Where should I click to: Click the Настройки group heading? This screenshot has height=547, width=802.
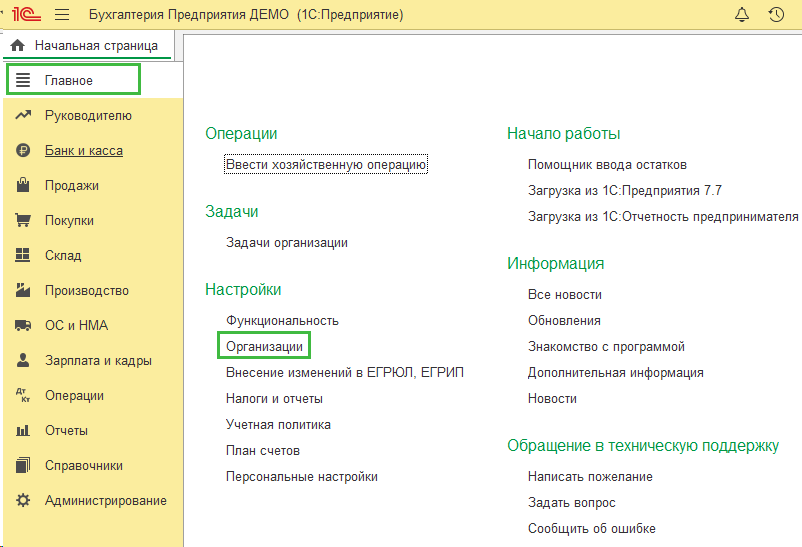coord(243,290)
